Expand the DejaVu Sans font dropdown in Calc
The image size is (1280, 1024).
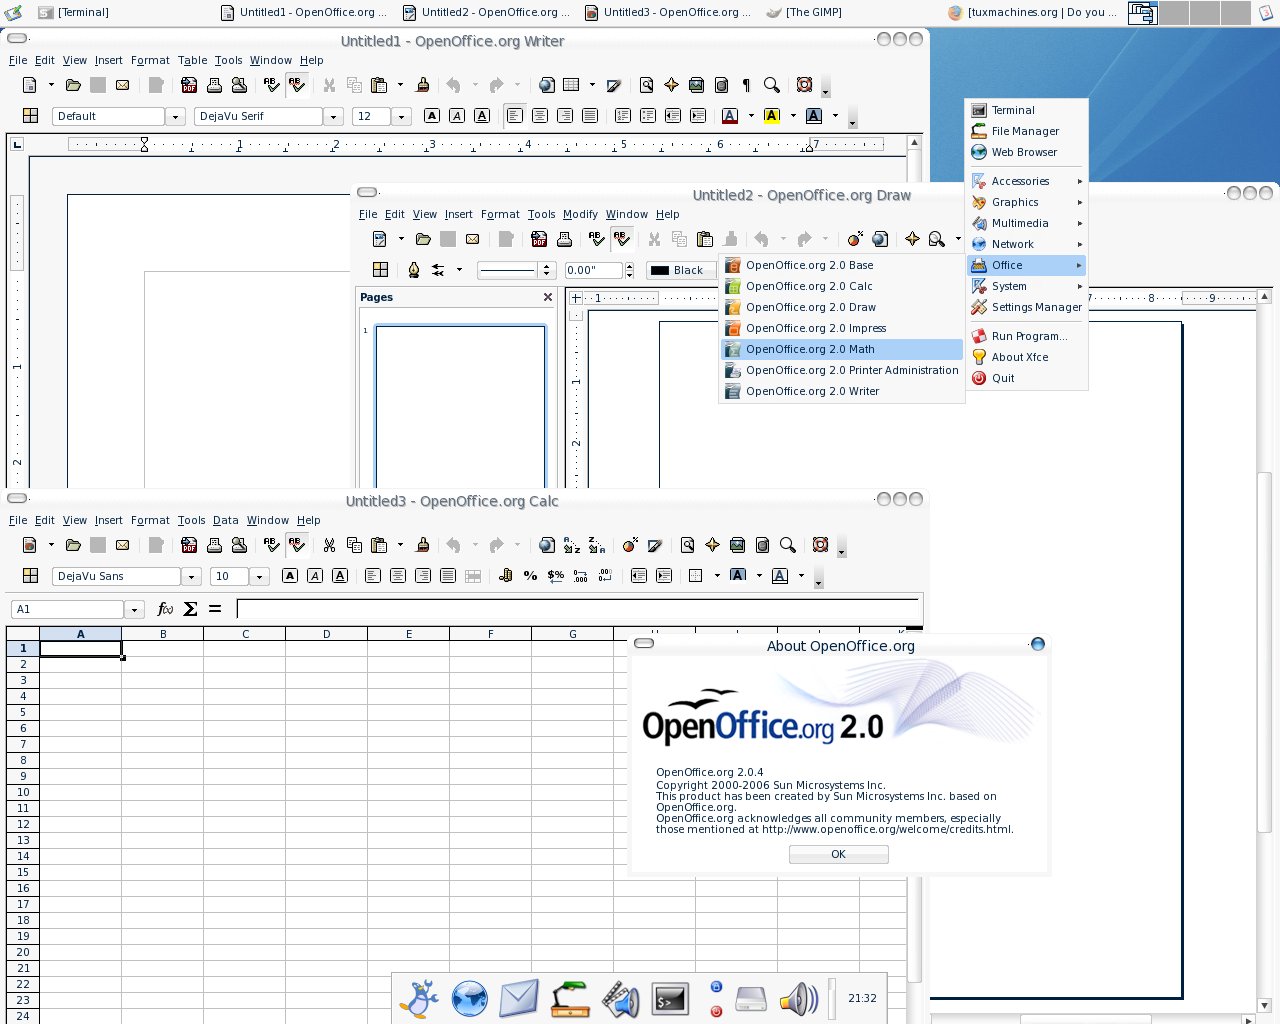click(x=192, y=577)
